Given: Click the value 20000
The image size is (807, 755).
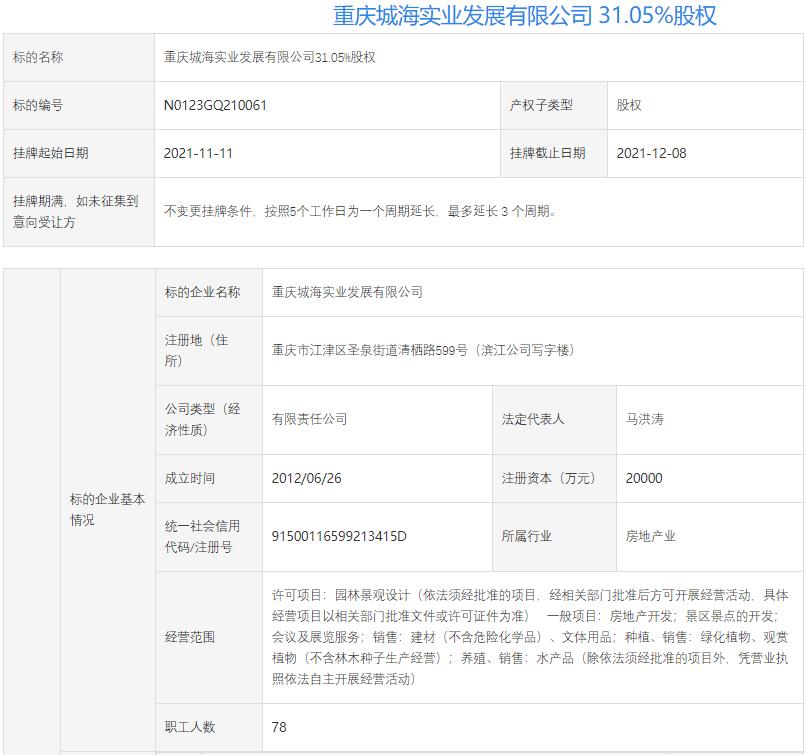Looking at the screenshot, I should (x=644, y=478).
